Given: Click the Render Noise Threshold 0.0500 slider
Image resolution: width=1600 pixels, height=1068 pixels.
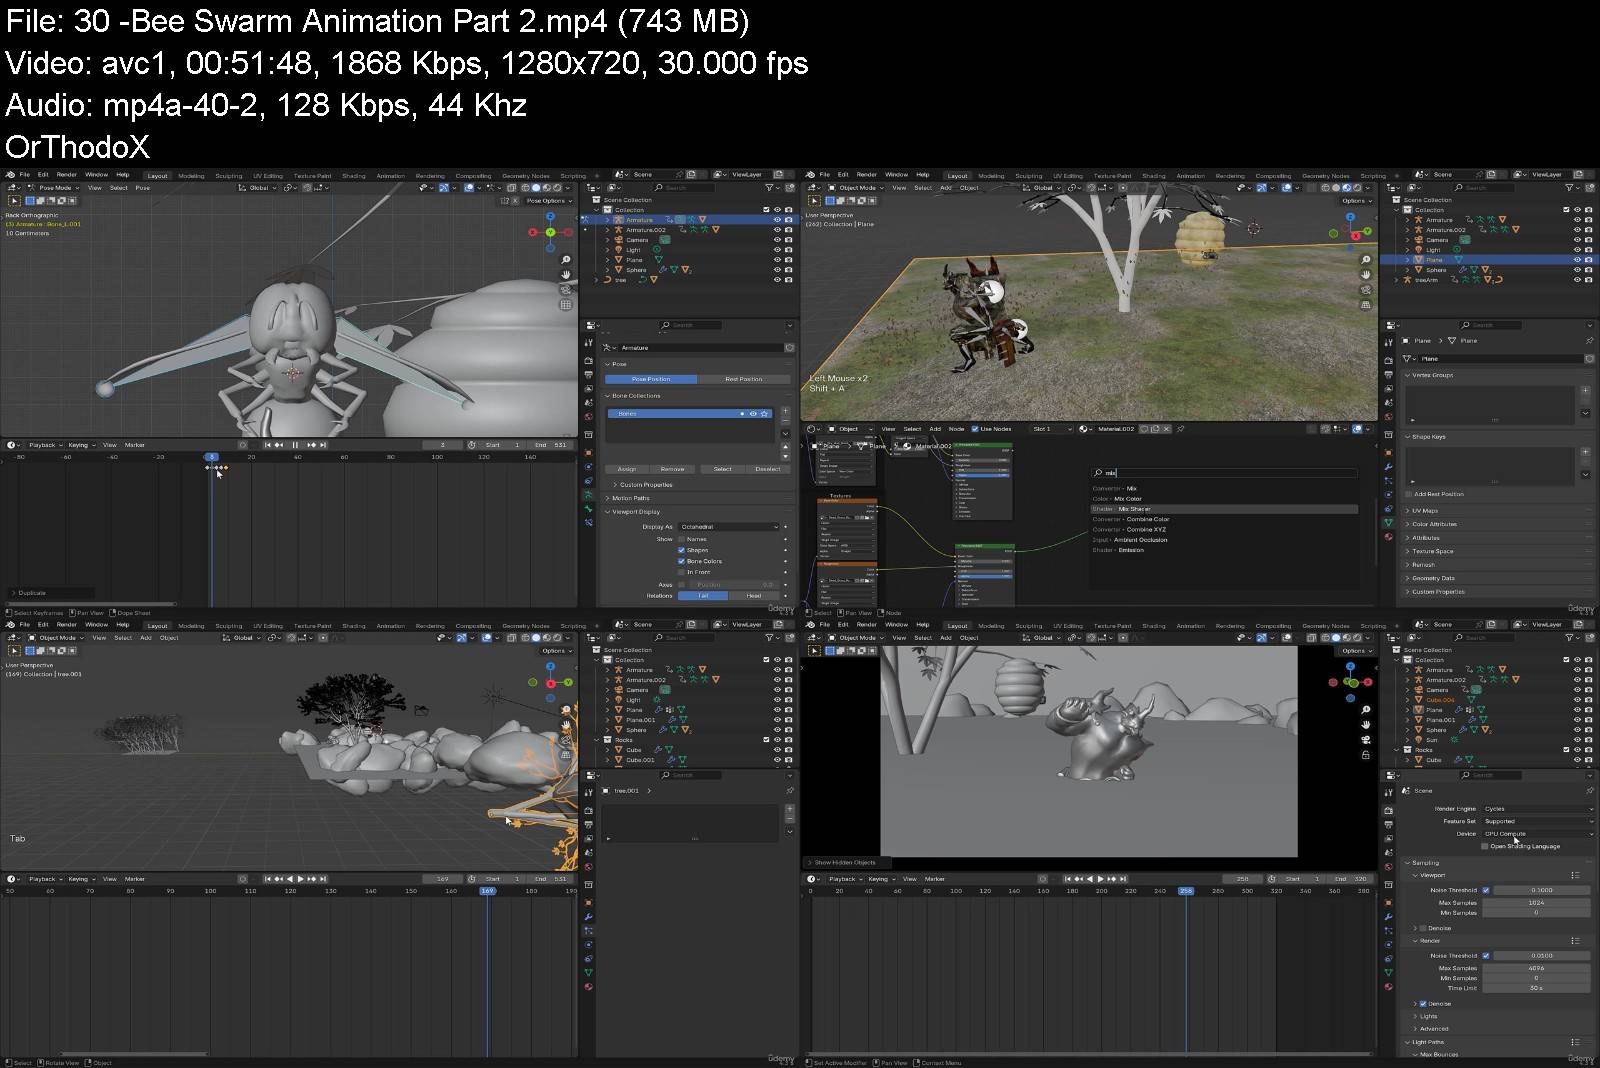Looking at the screenshot, I should click(1541, 956).
